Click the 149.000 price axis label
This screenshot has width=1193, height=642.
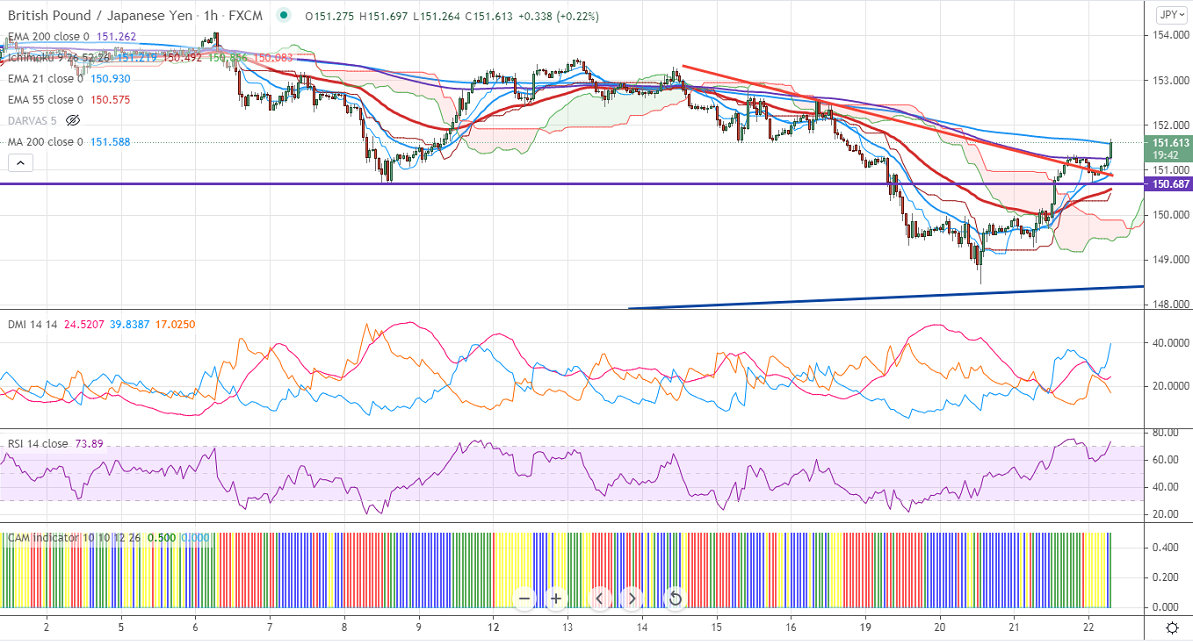1170,259
